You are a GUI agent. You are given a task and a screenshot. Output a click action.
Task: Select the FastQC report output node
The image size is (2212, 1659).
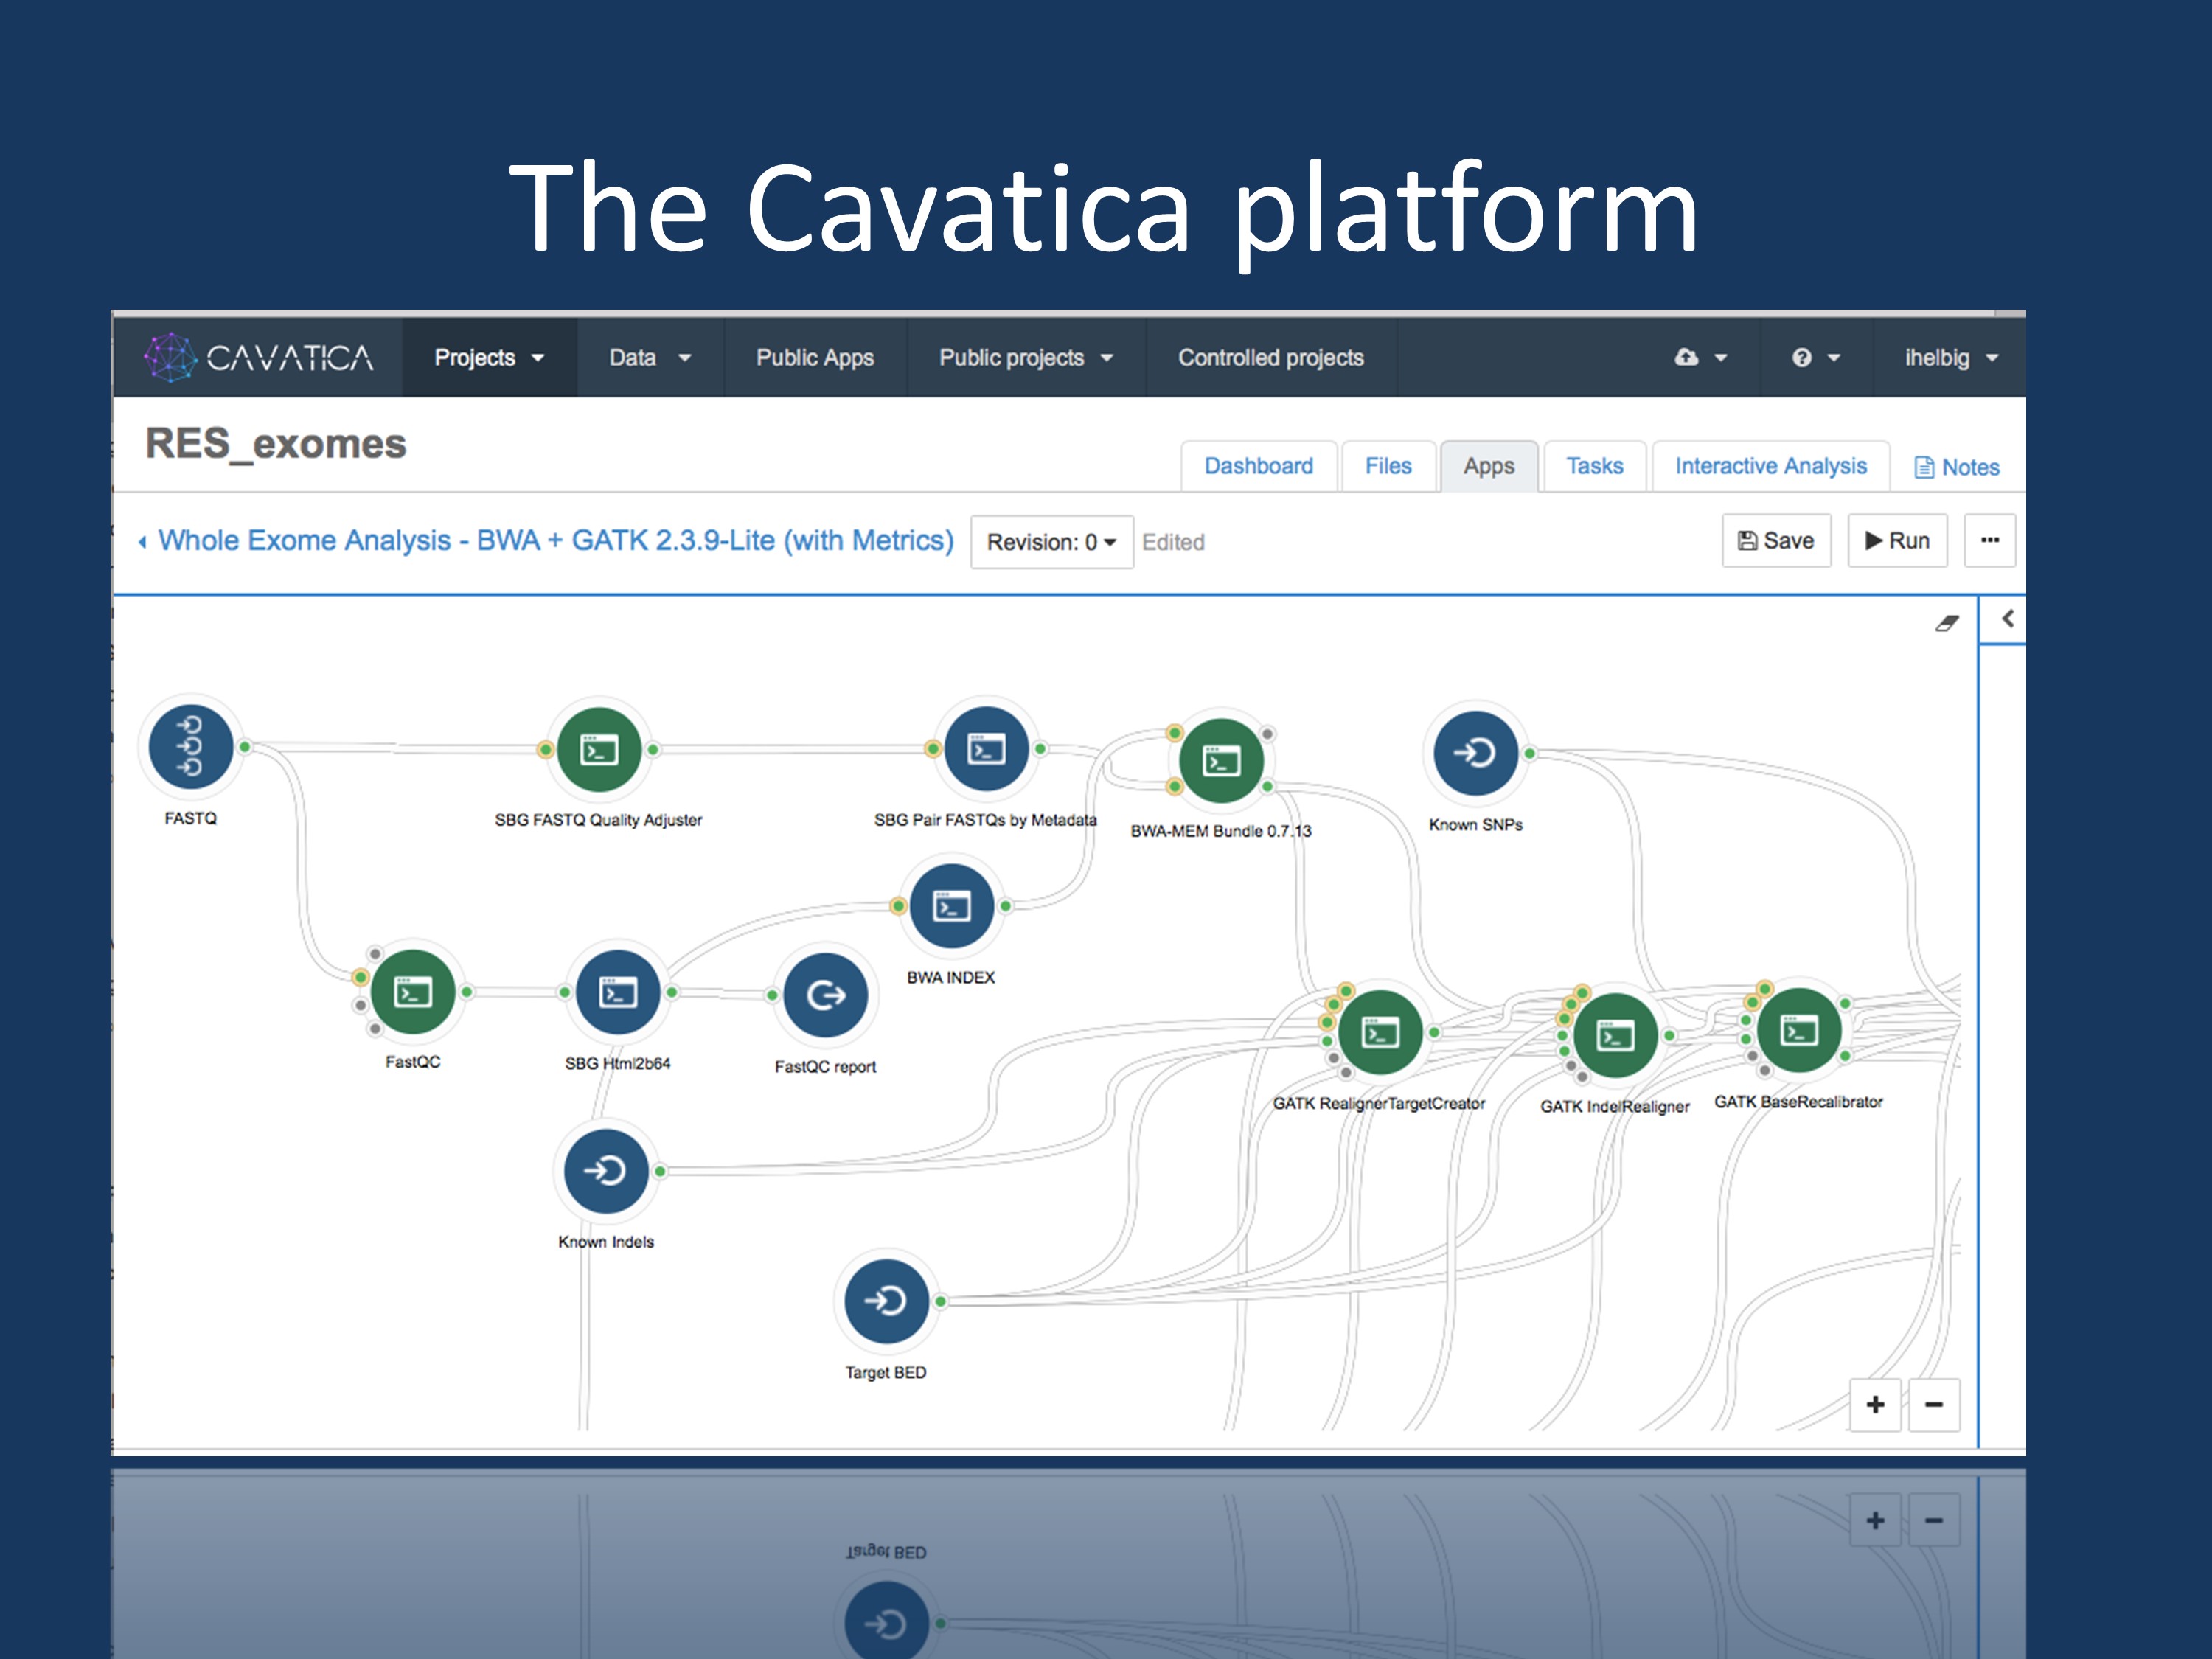tap(826, 995)
